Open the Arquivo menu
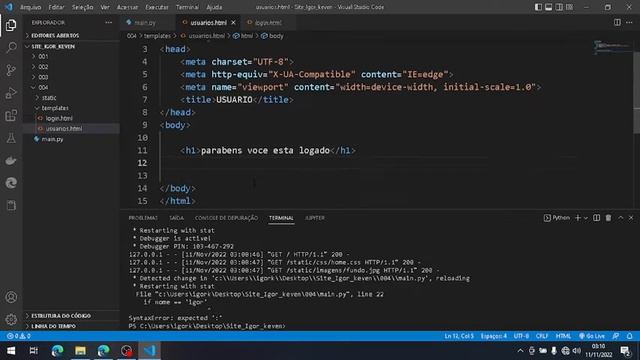Screen dimensions: 640x360 tap(30, 7)
